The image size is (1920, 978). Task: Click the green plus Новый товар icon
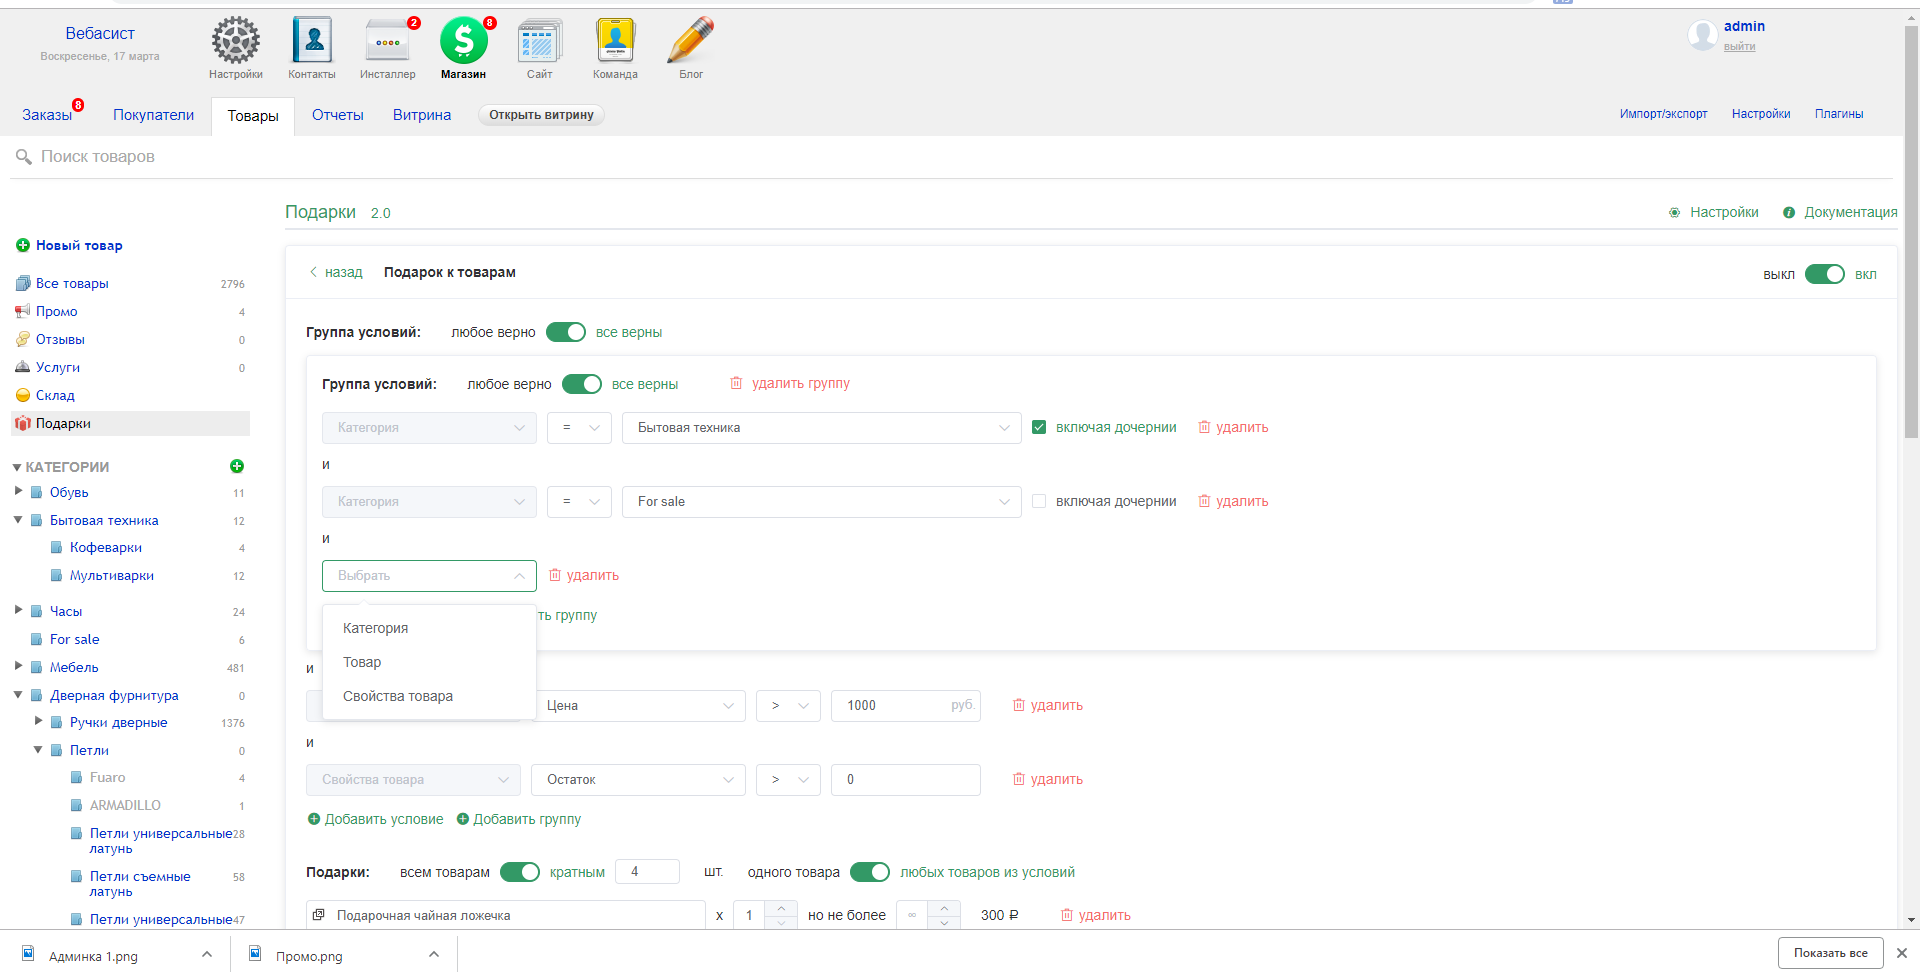[x=23, y=245]
